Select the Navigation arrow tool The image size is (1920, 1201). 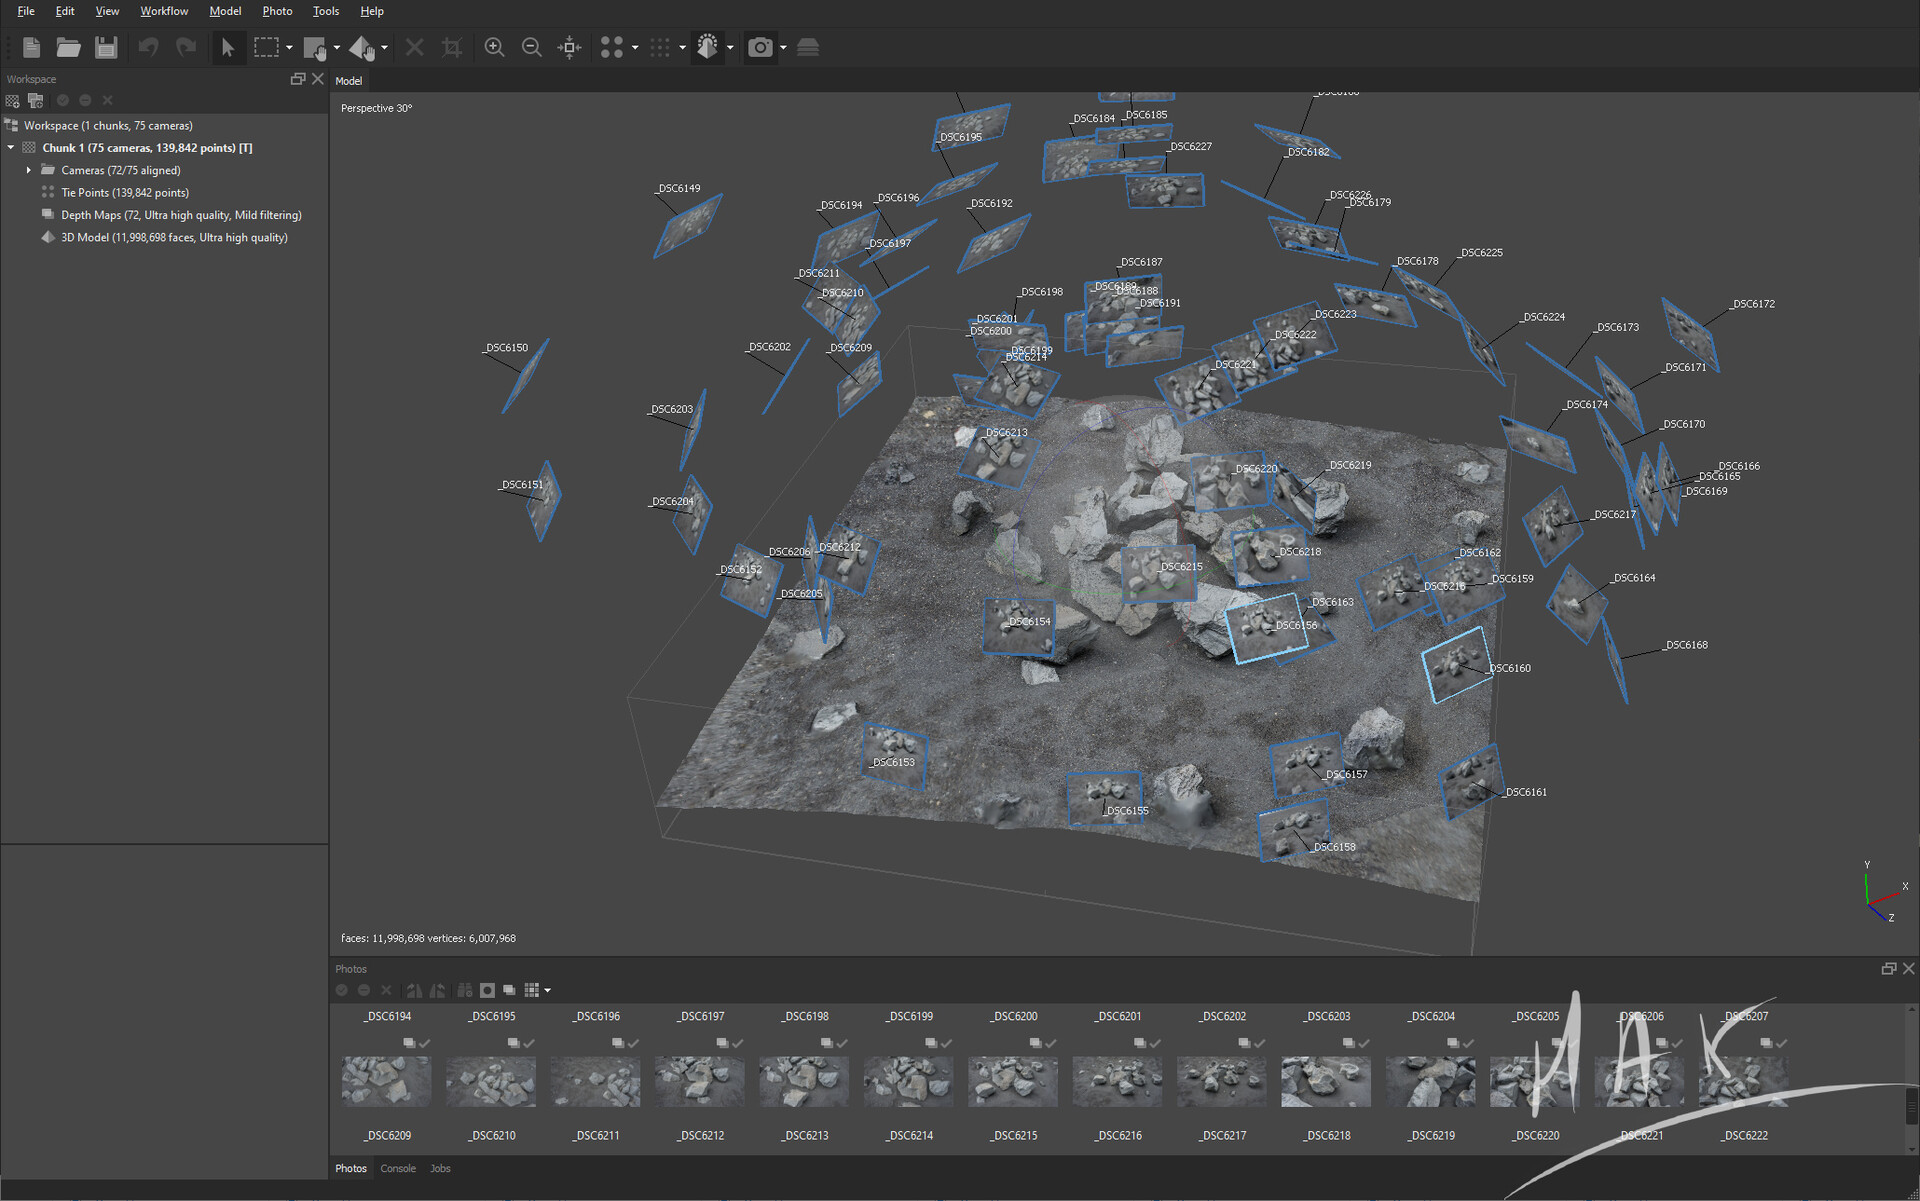[x=228, y=47]
